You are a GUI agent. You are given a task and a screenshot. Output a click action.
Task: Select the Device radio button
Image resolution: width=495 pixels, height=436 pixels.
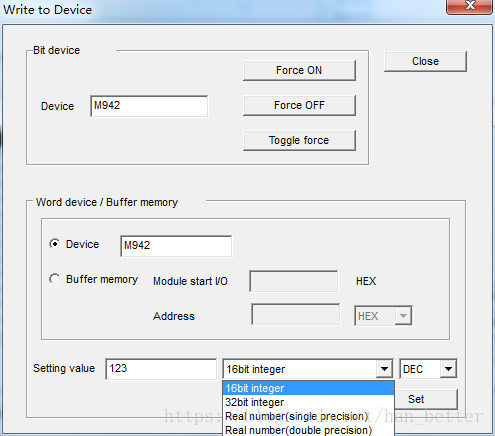(x=55, y=244)
